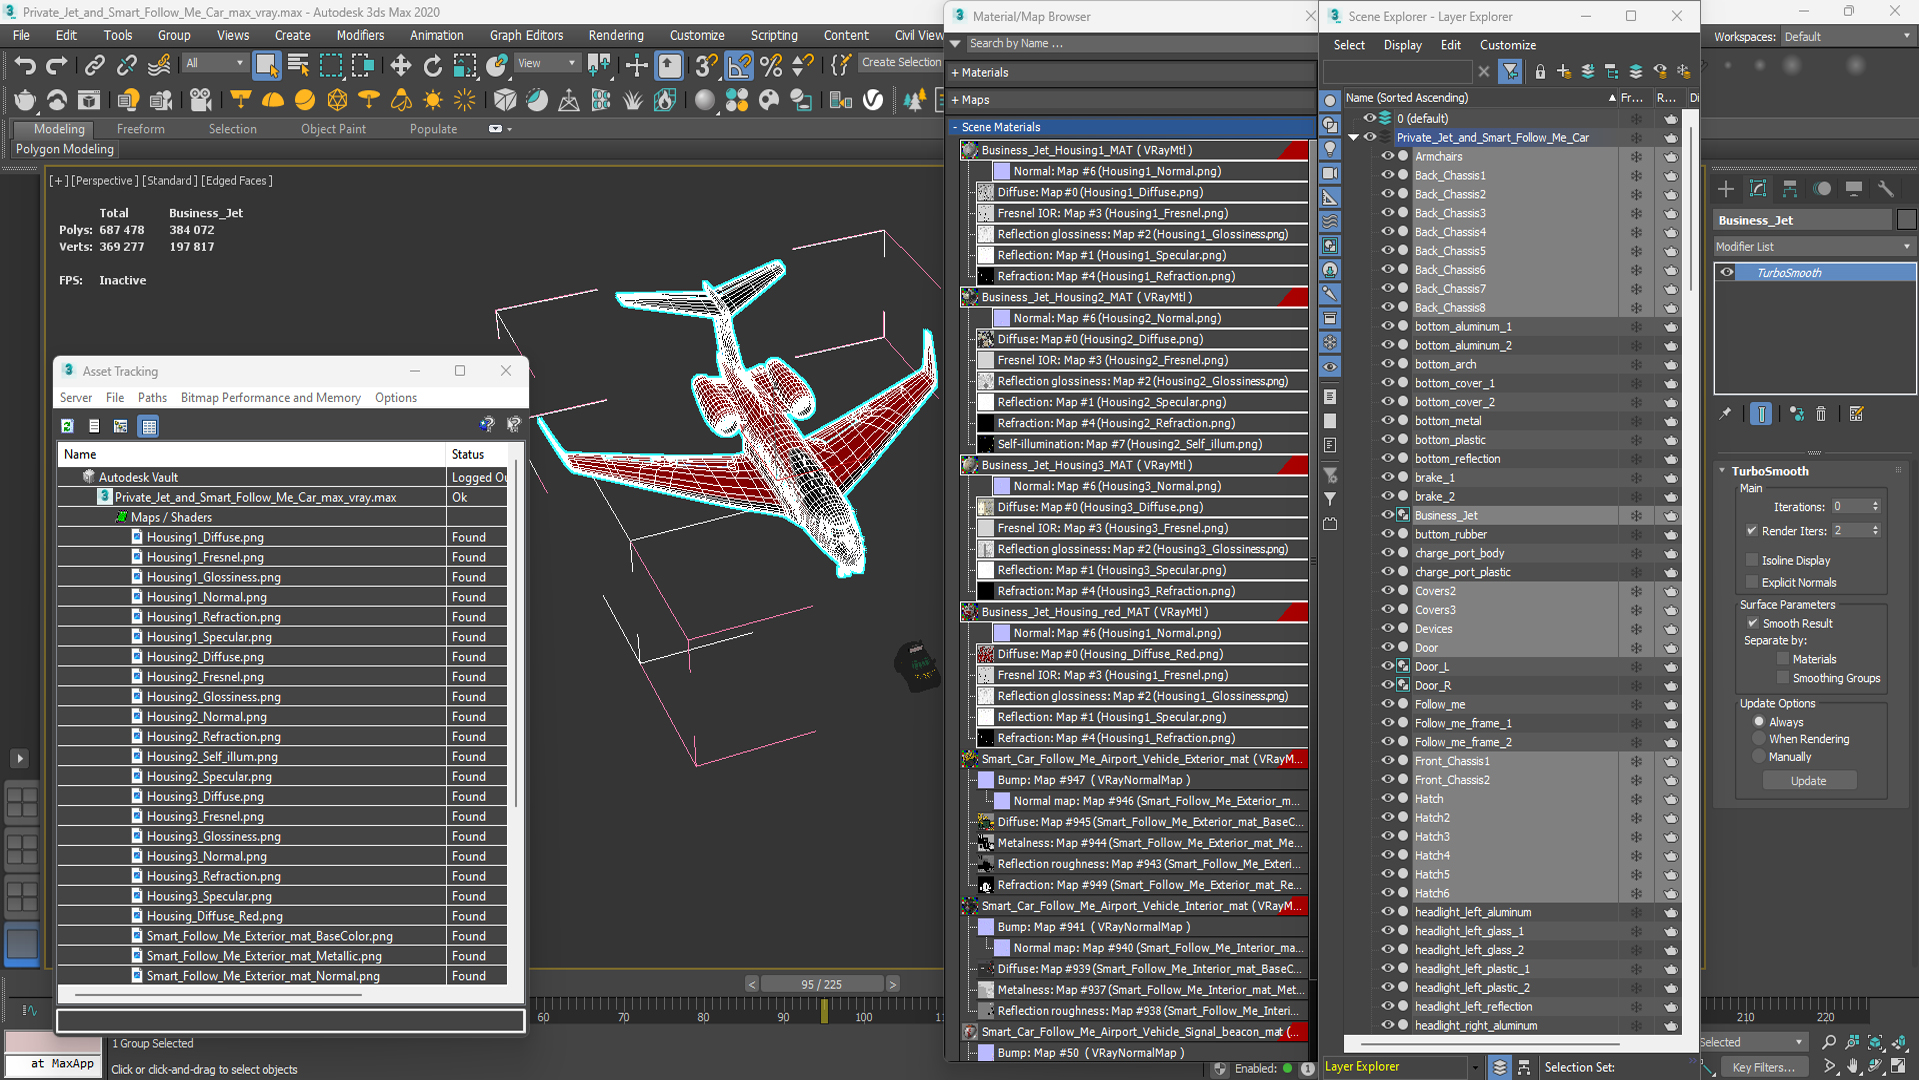Open the Rendering menu

(615, 35)
